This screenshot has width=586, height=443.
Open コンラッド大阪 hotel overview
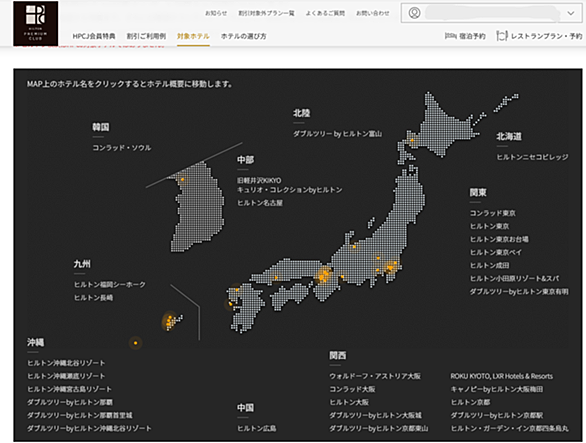point(352,389)
